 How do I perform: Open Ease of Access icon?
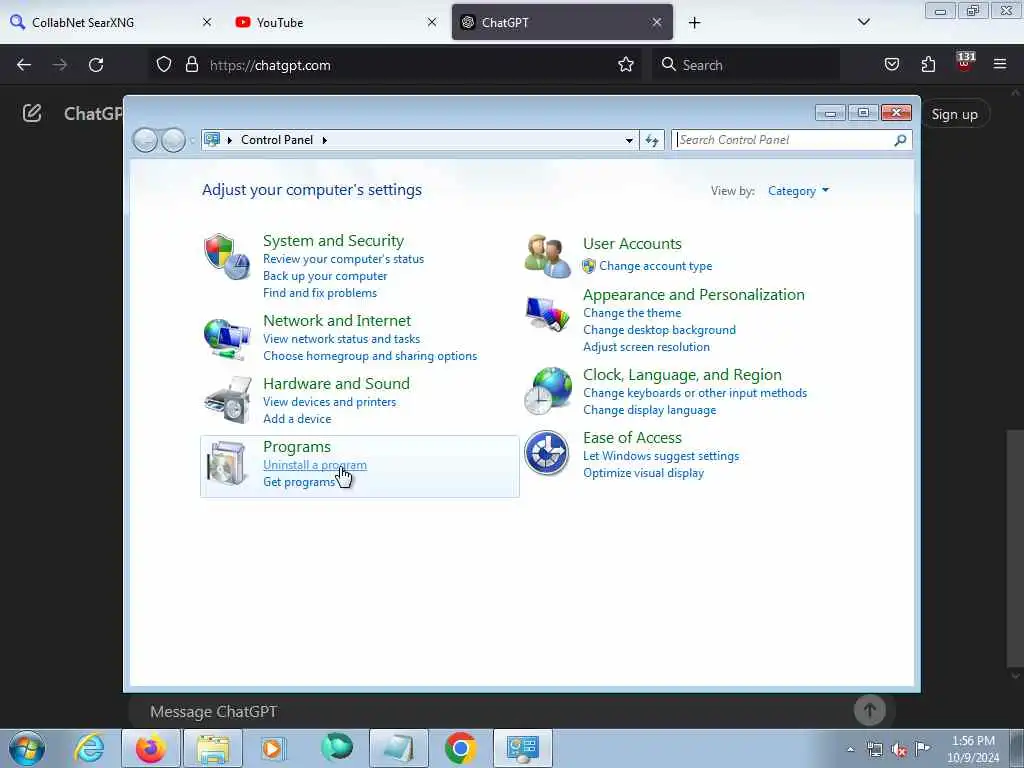(547, 453)
